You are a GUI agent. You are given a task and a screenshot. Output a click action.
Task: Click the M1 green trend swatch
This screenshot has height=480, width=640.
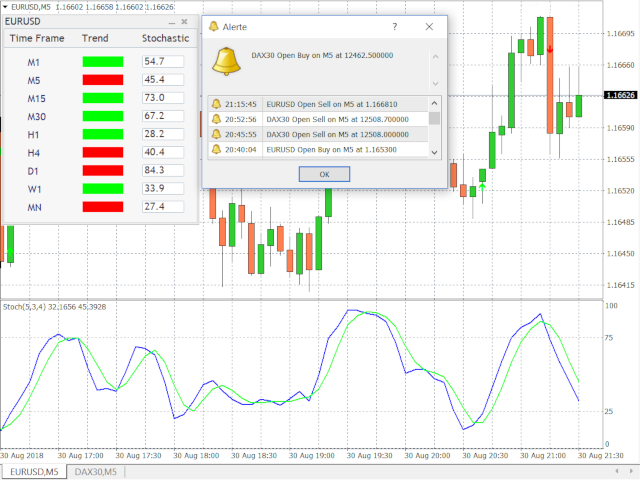click(x=103, y=62)
